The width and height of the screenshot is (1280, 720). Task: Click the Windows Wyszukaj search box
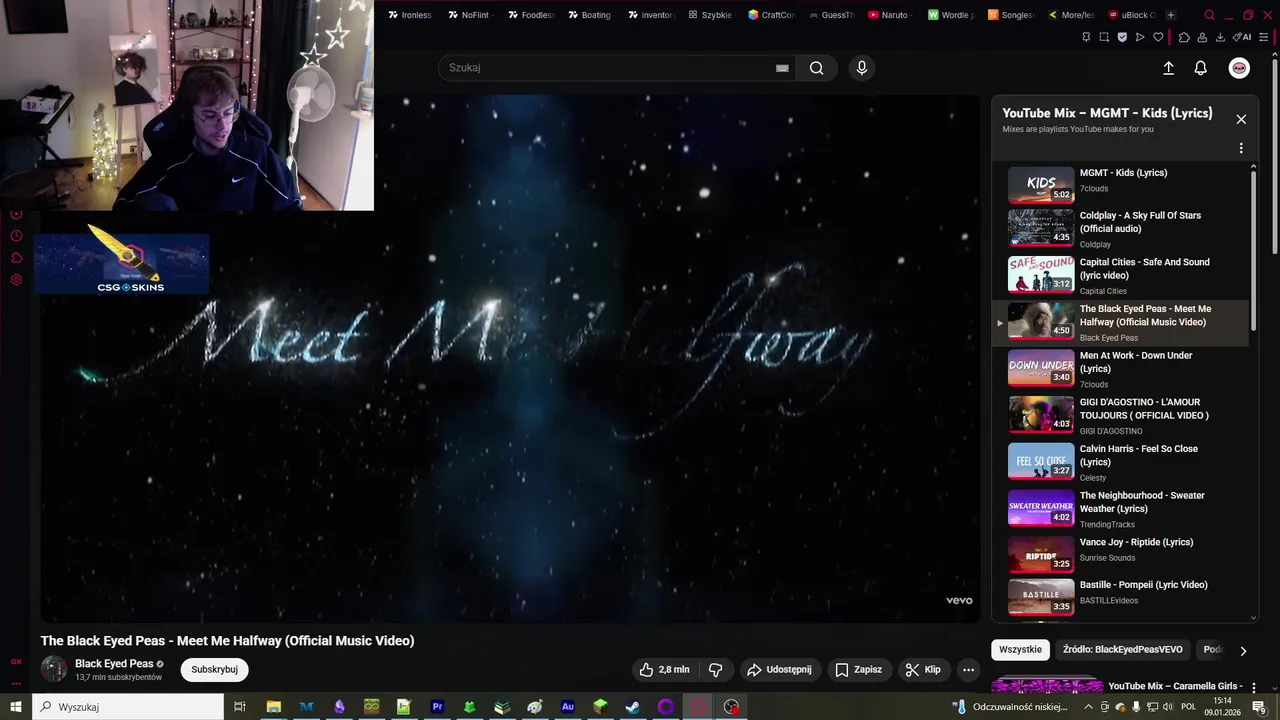click(x=128, y=707)
